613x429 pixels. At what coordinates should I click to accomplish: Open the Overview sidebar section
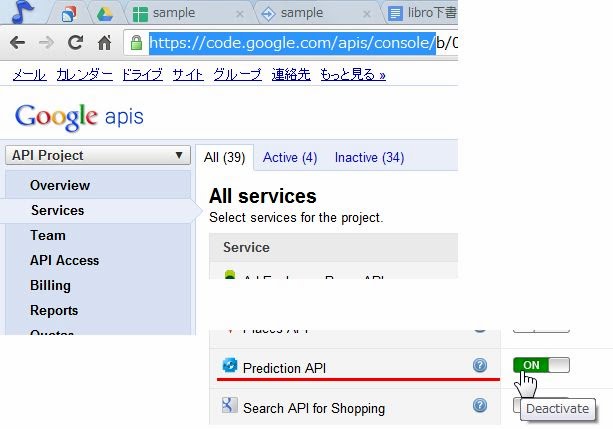coord(60,185)
